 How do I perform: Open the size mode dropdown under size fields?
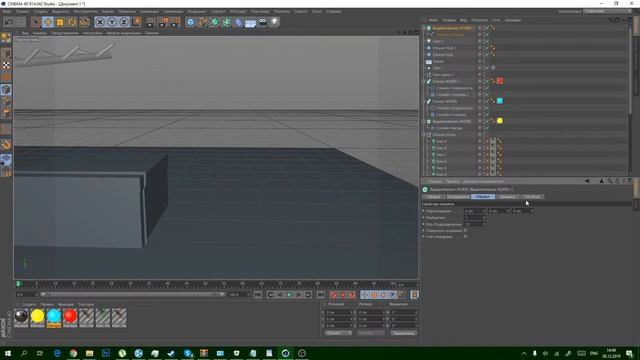coord(371,333)
